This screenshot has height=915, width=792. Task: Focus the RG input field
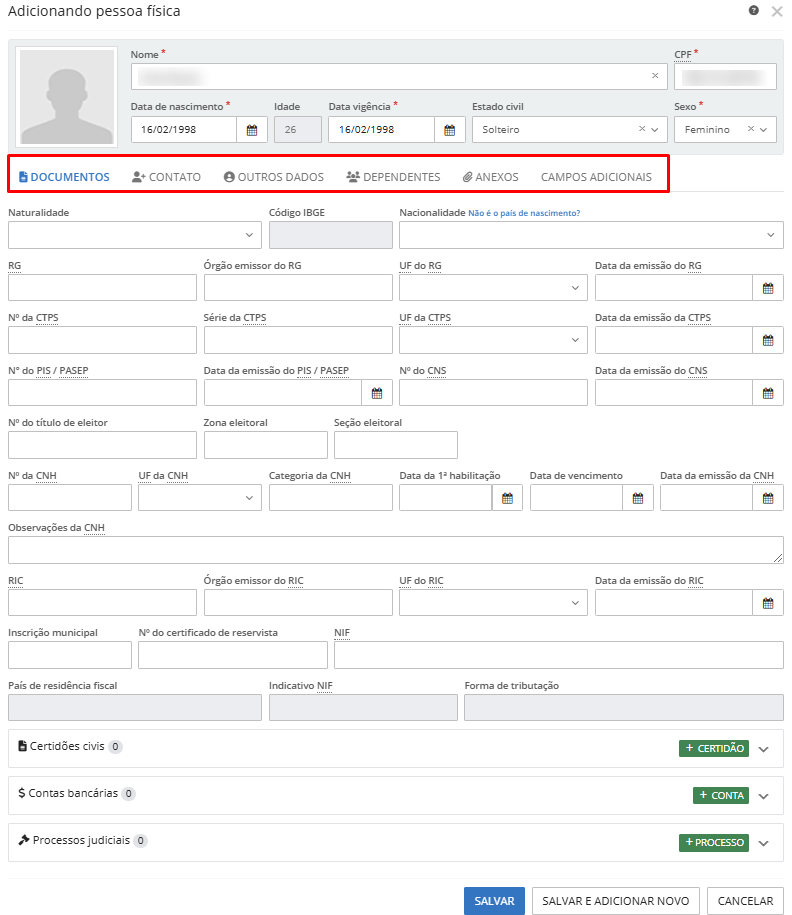click(102, 288)
